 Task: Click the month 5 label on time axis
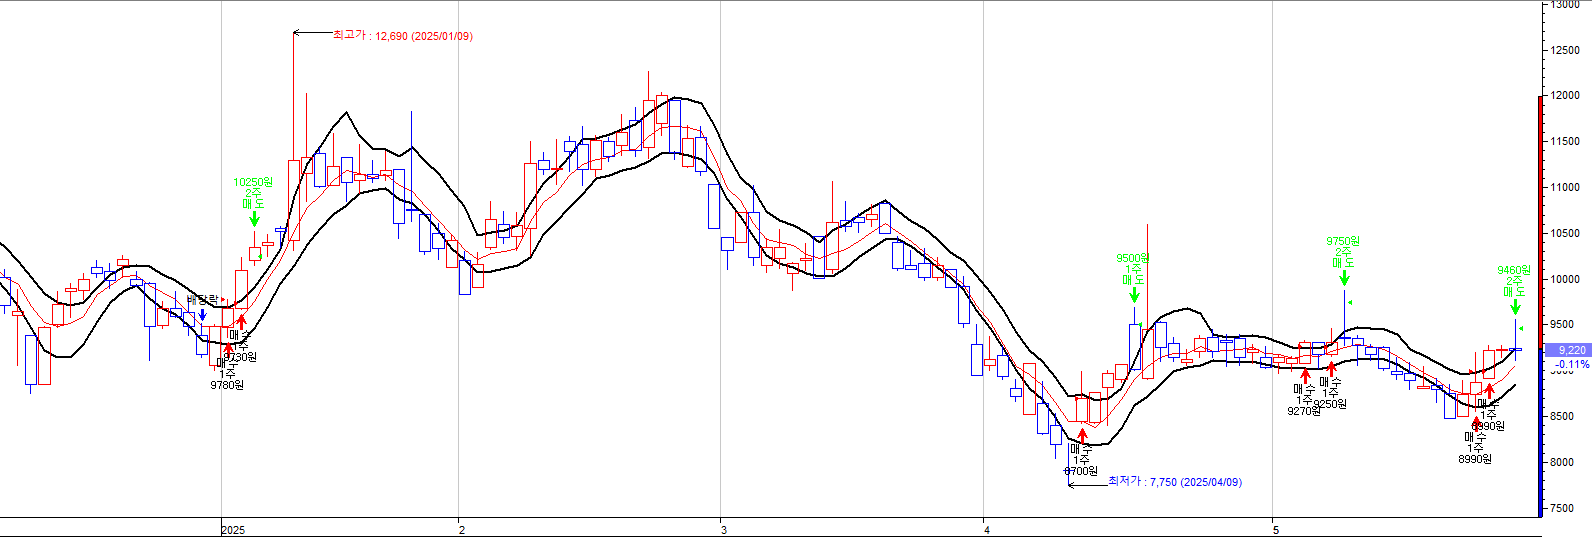(x=1276, y=530)
